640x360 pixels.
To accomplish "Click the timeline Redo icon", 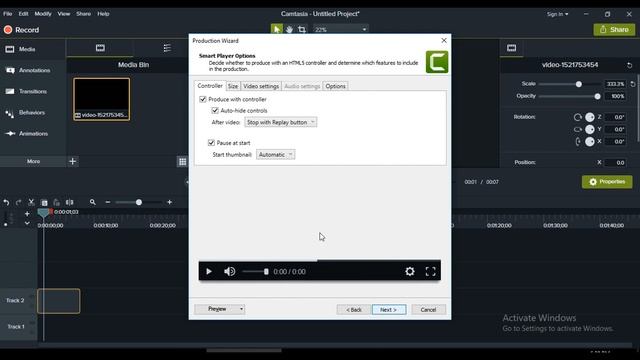I will click(18, 202).
